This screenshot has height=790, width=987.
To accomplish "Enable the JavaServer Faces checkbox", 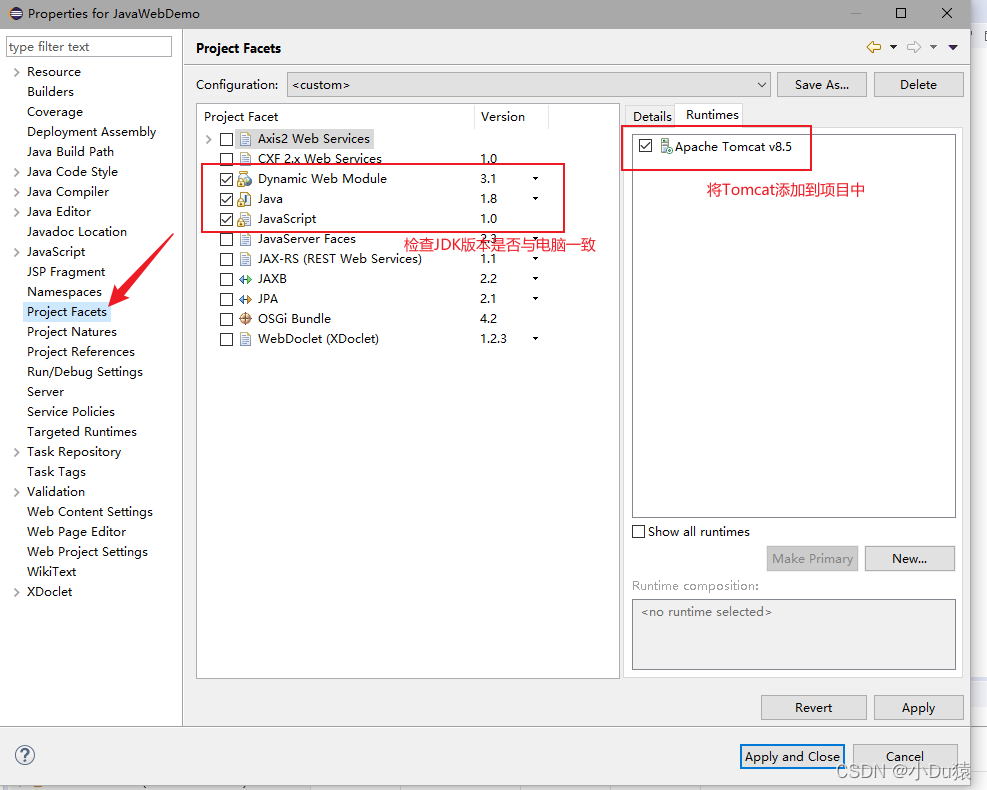I will click(227, 239).
